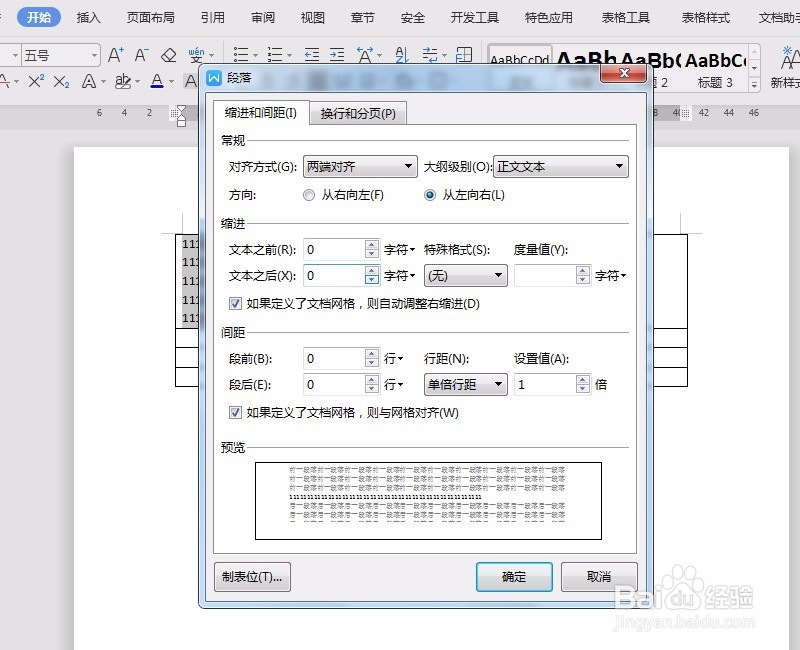Open the Phonetic Guide (拼音) tool

click(x=196, y=53)
